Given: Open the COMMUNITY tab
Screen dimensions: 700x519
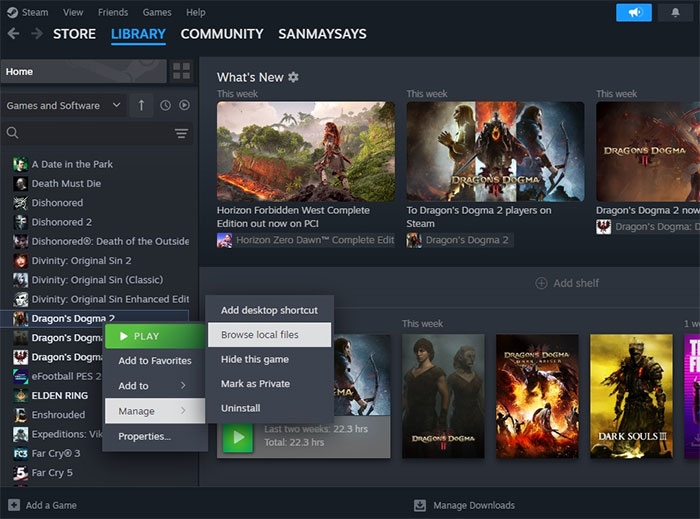Looking at the screenshot, I should tap(222, 34).
